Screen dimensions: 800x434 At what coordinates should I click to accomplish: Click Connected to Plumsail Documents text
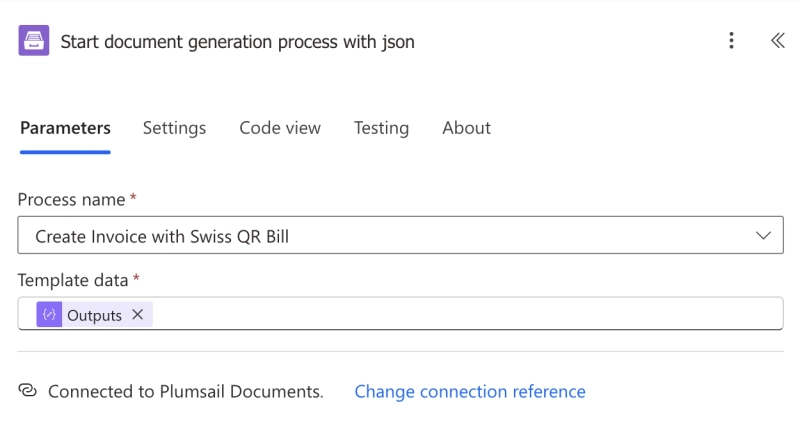pos(186,391)
